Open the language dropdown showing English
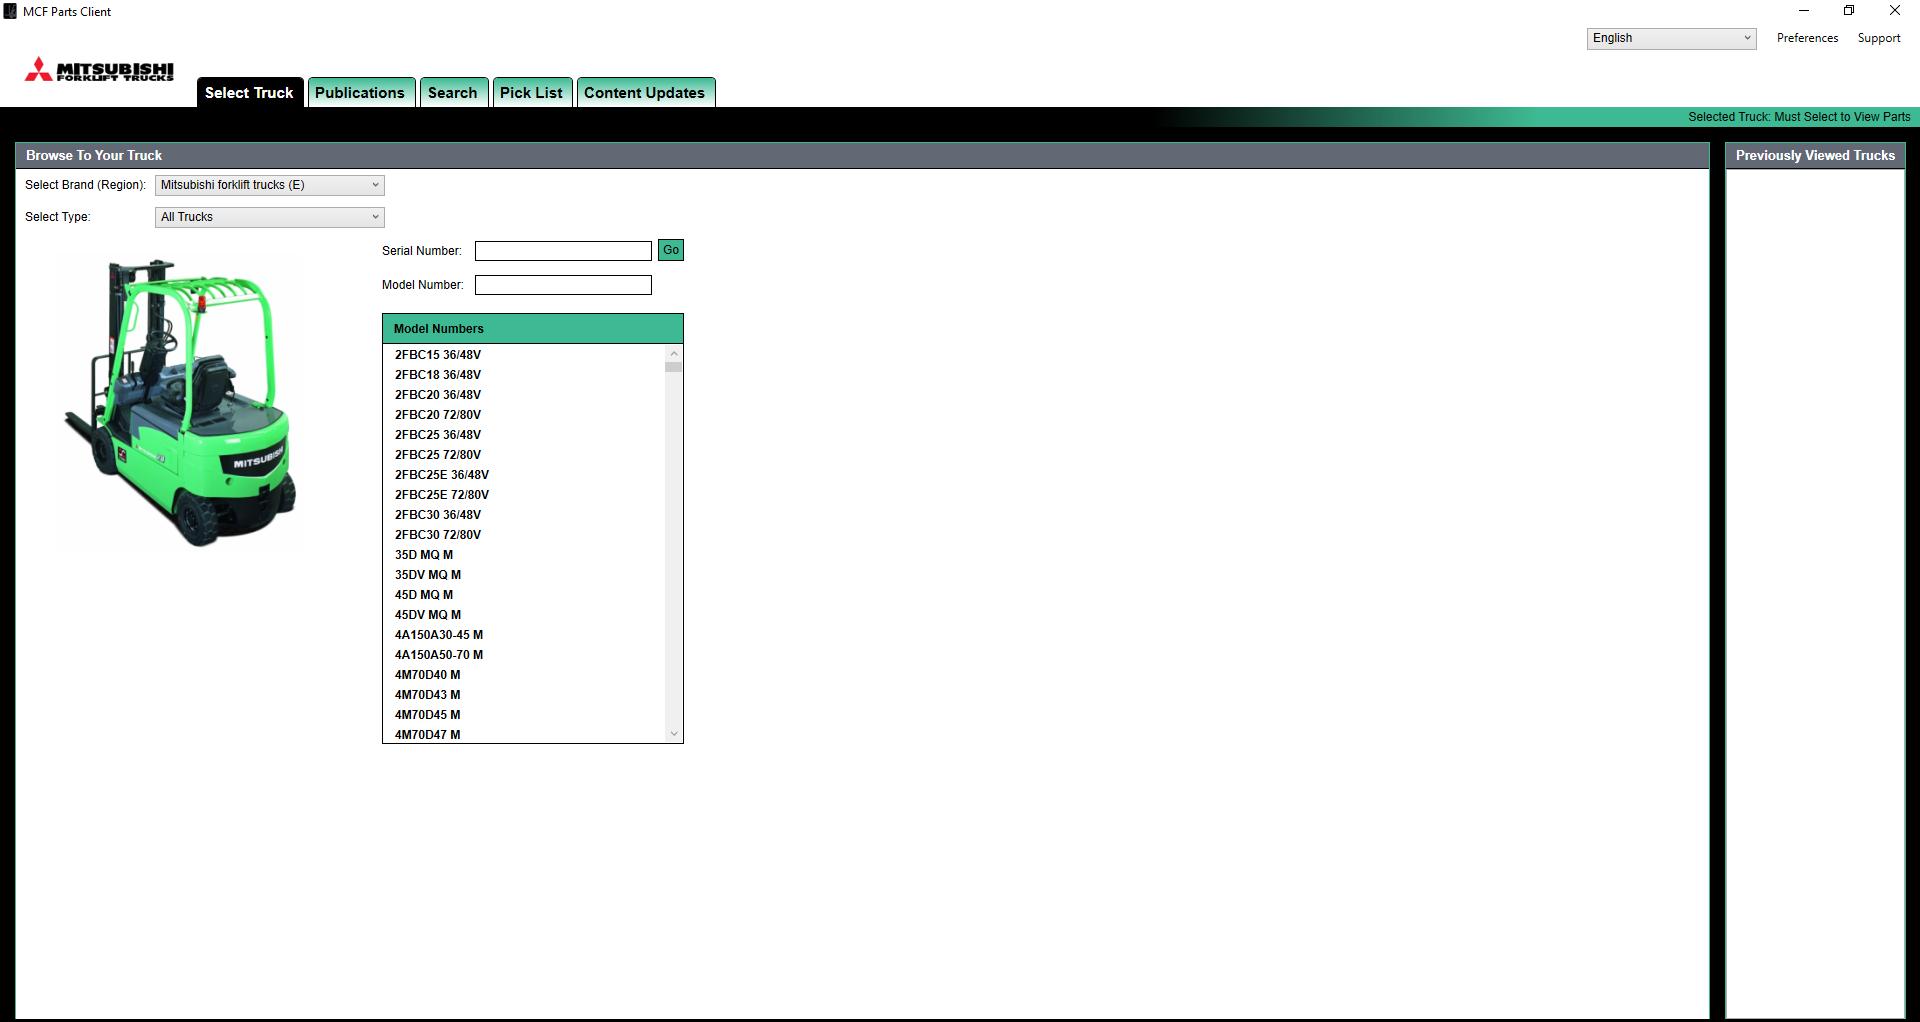This screenshot has height=1022, width=1920. click(1671, 38)
